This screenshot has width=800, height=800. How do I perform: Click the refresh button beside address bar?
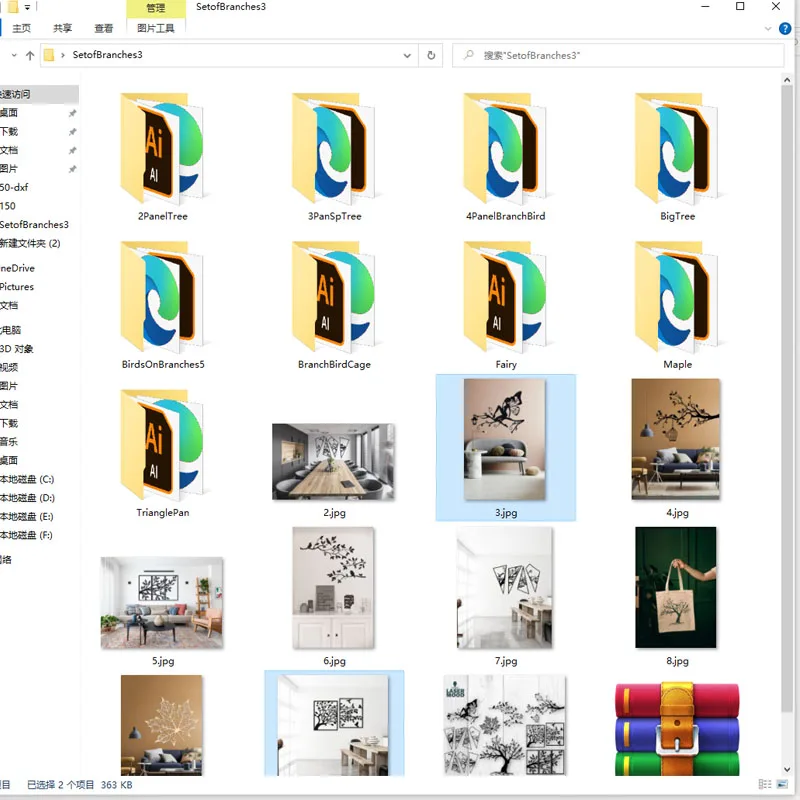pyautogui.click(x=431, y=55)
